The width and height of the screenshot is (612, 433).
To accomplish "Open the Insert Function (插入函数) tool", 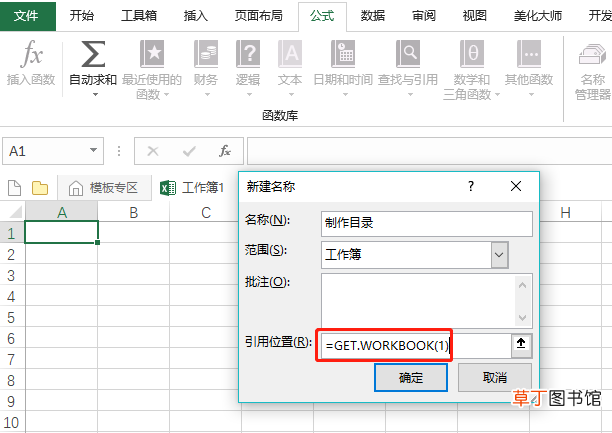I will (x=31, y=62).
